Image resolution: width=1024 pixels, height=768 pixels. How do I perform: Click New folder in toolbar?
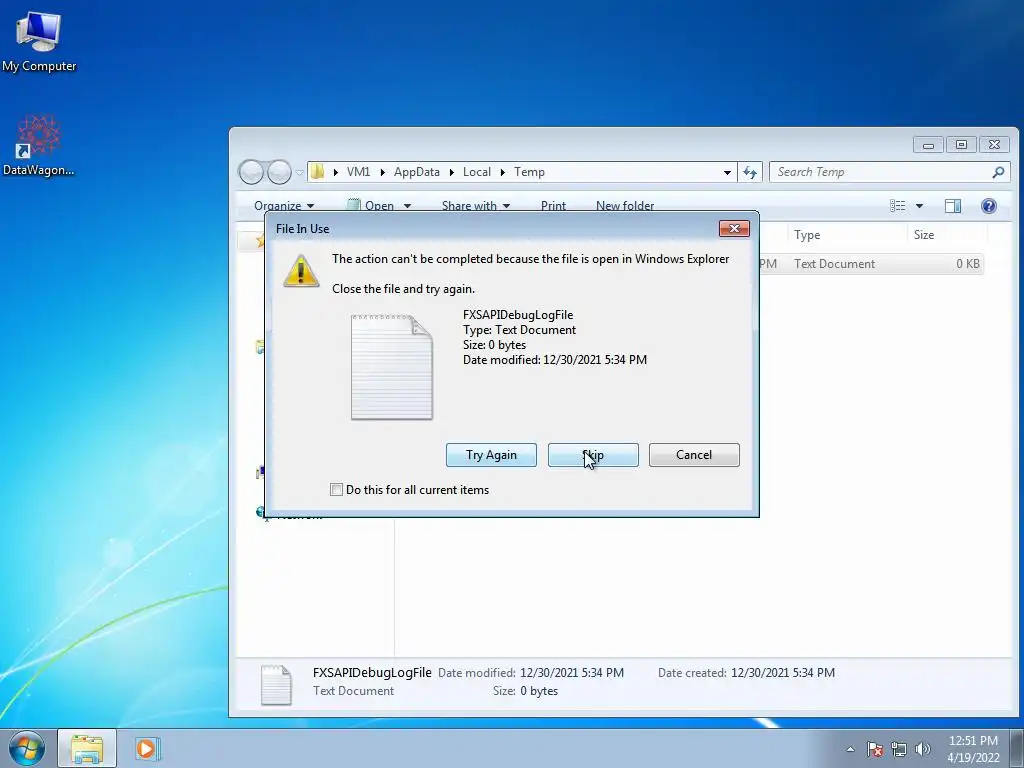pos(625,206)
